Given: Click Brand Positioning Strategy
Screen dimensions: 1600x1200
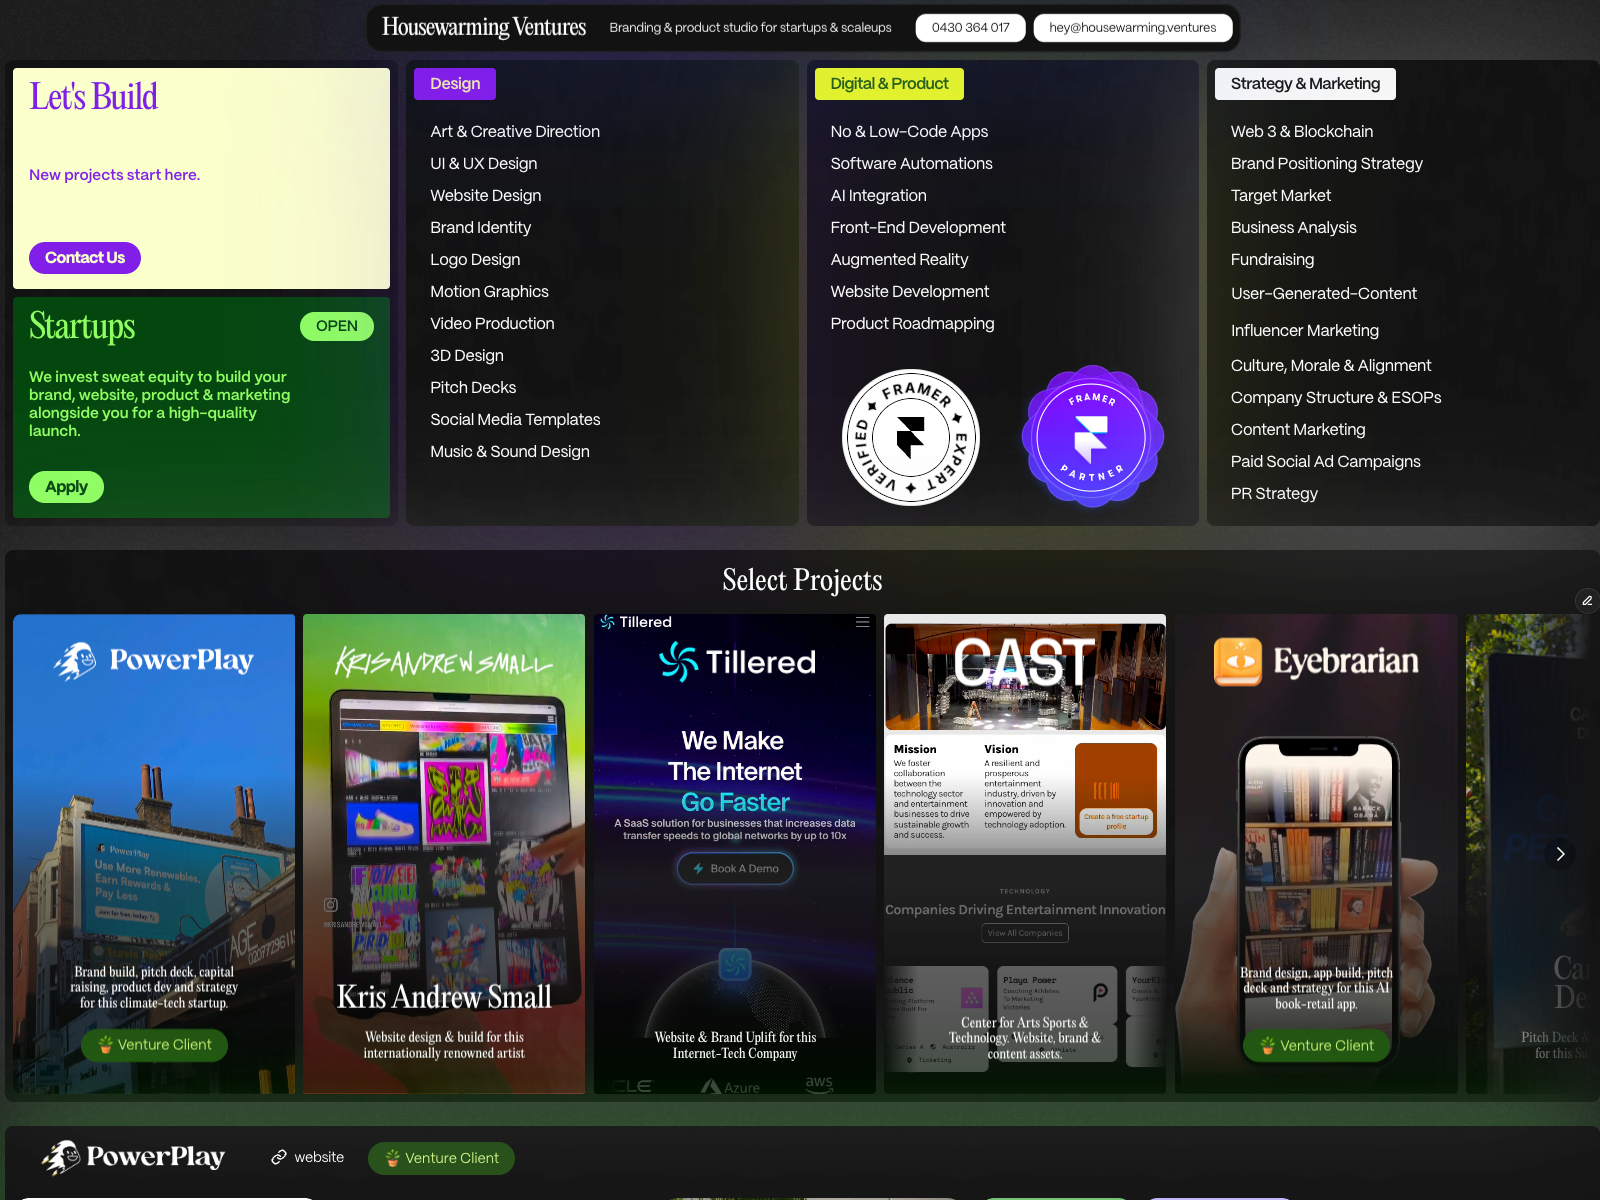Looking at the screenshot, I should pyautogui.click(x=1326, y=164).
